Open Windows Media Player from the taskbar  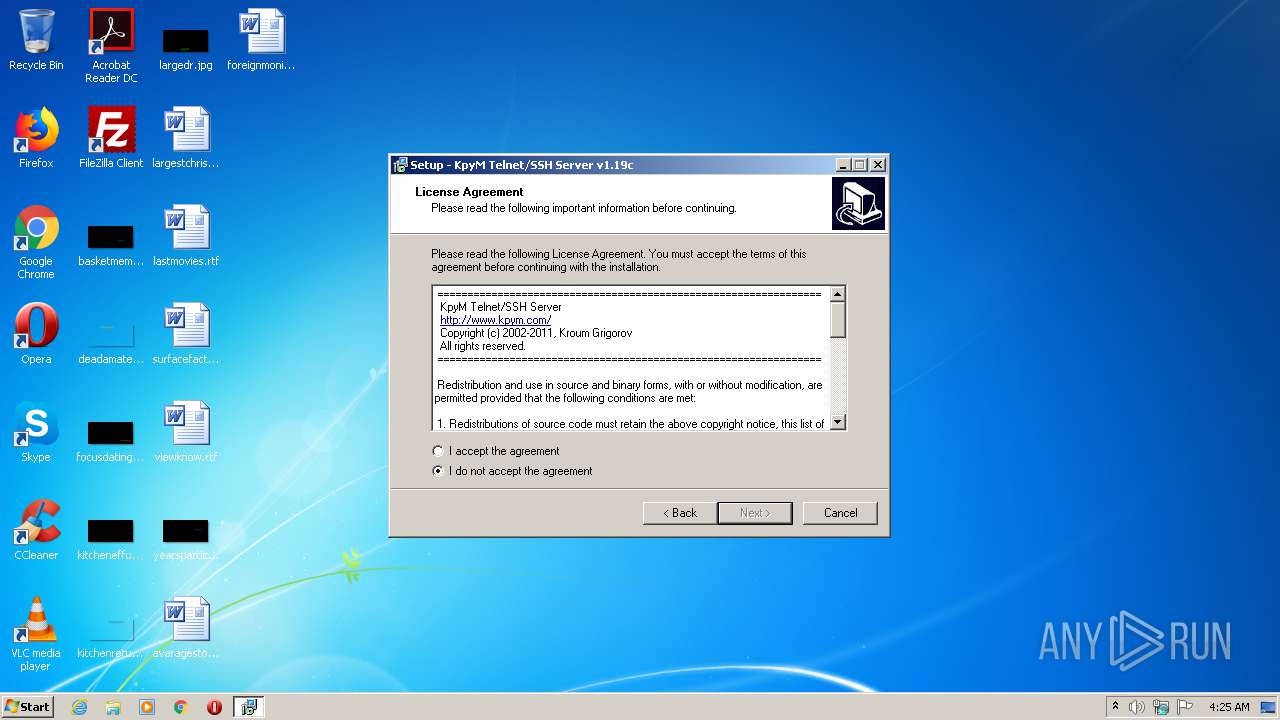click(x=147, y=707)
